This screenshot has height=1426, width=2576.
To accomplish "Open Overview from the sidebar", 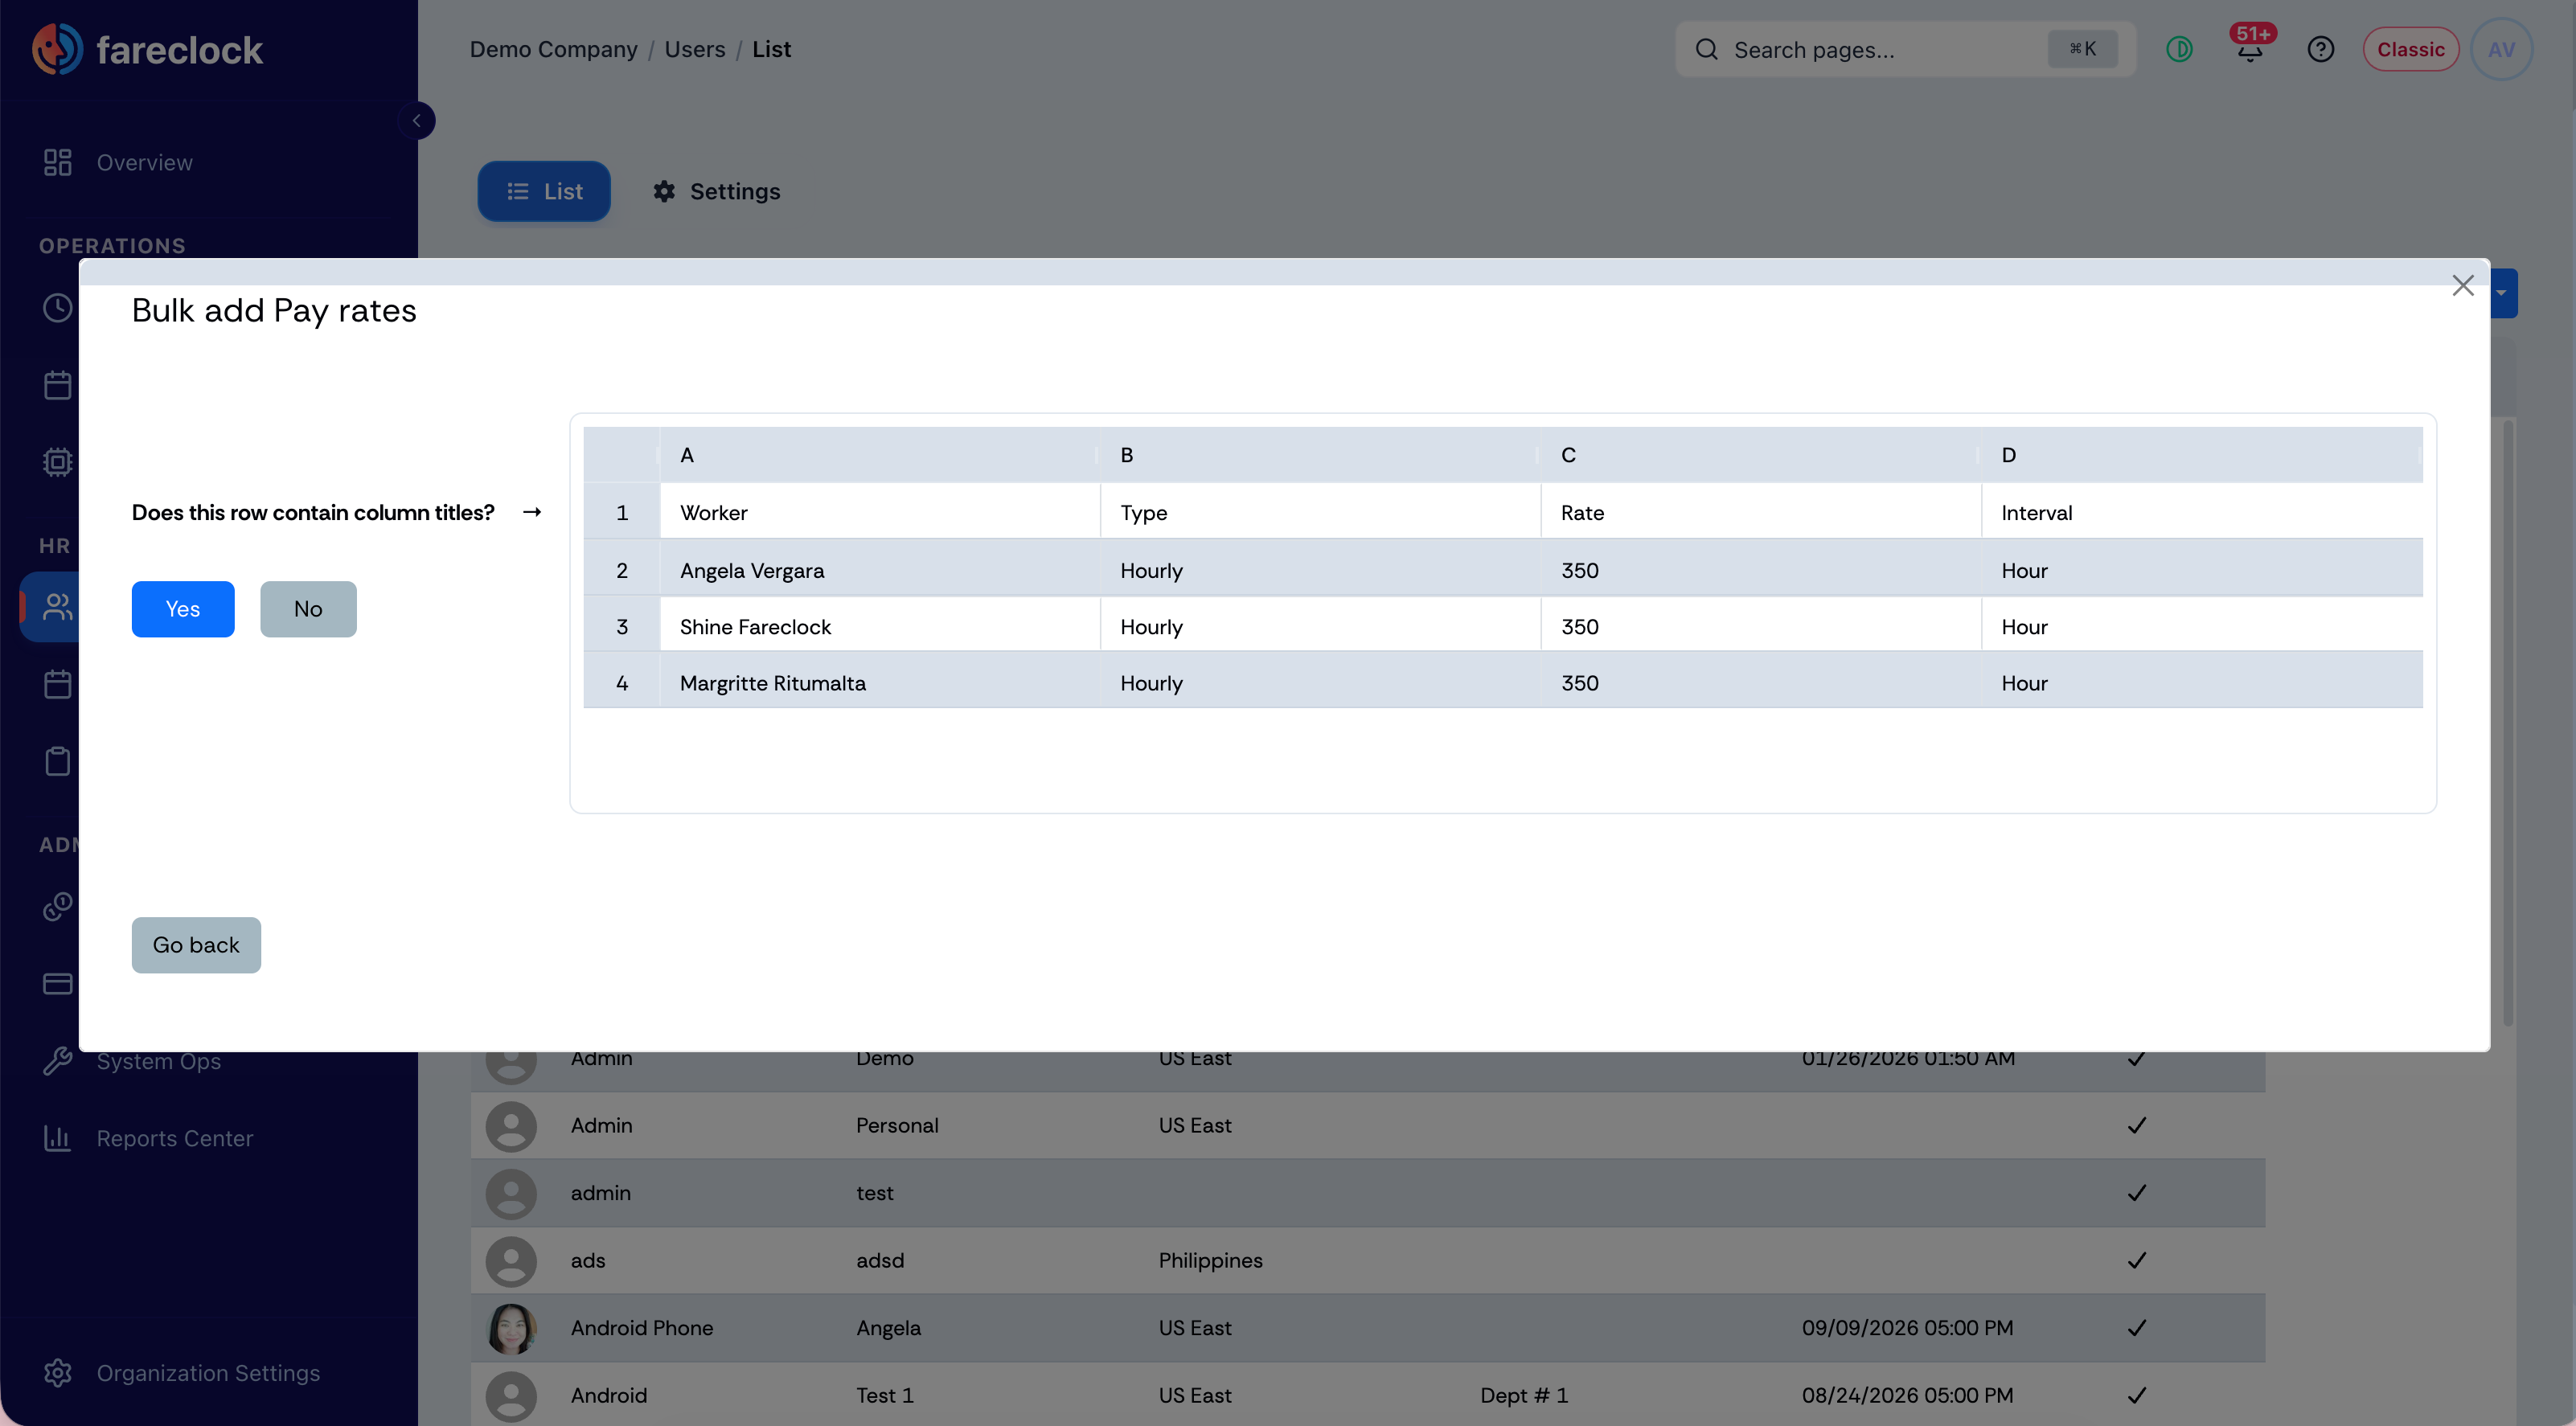I will [x=144, y=162].
